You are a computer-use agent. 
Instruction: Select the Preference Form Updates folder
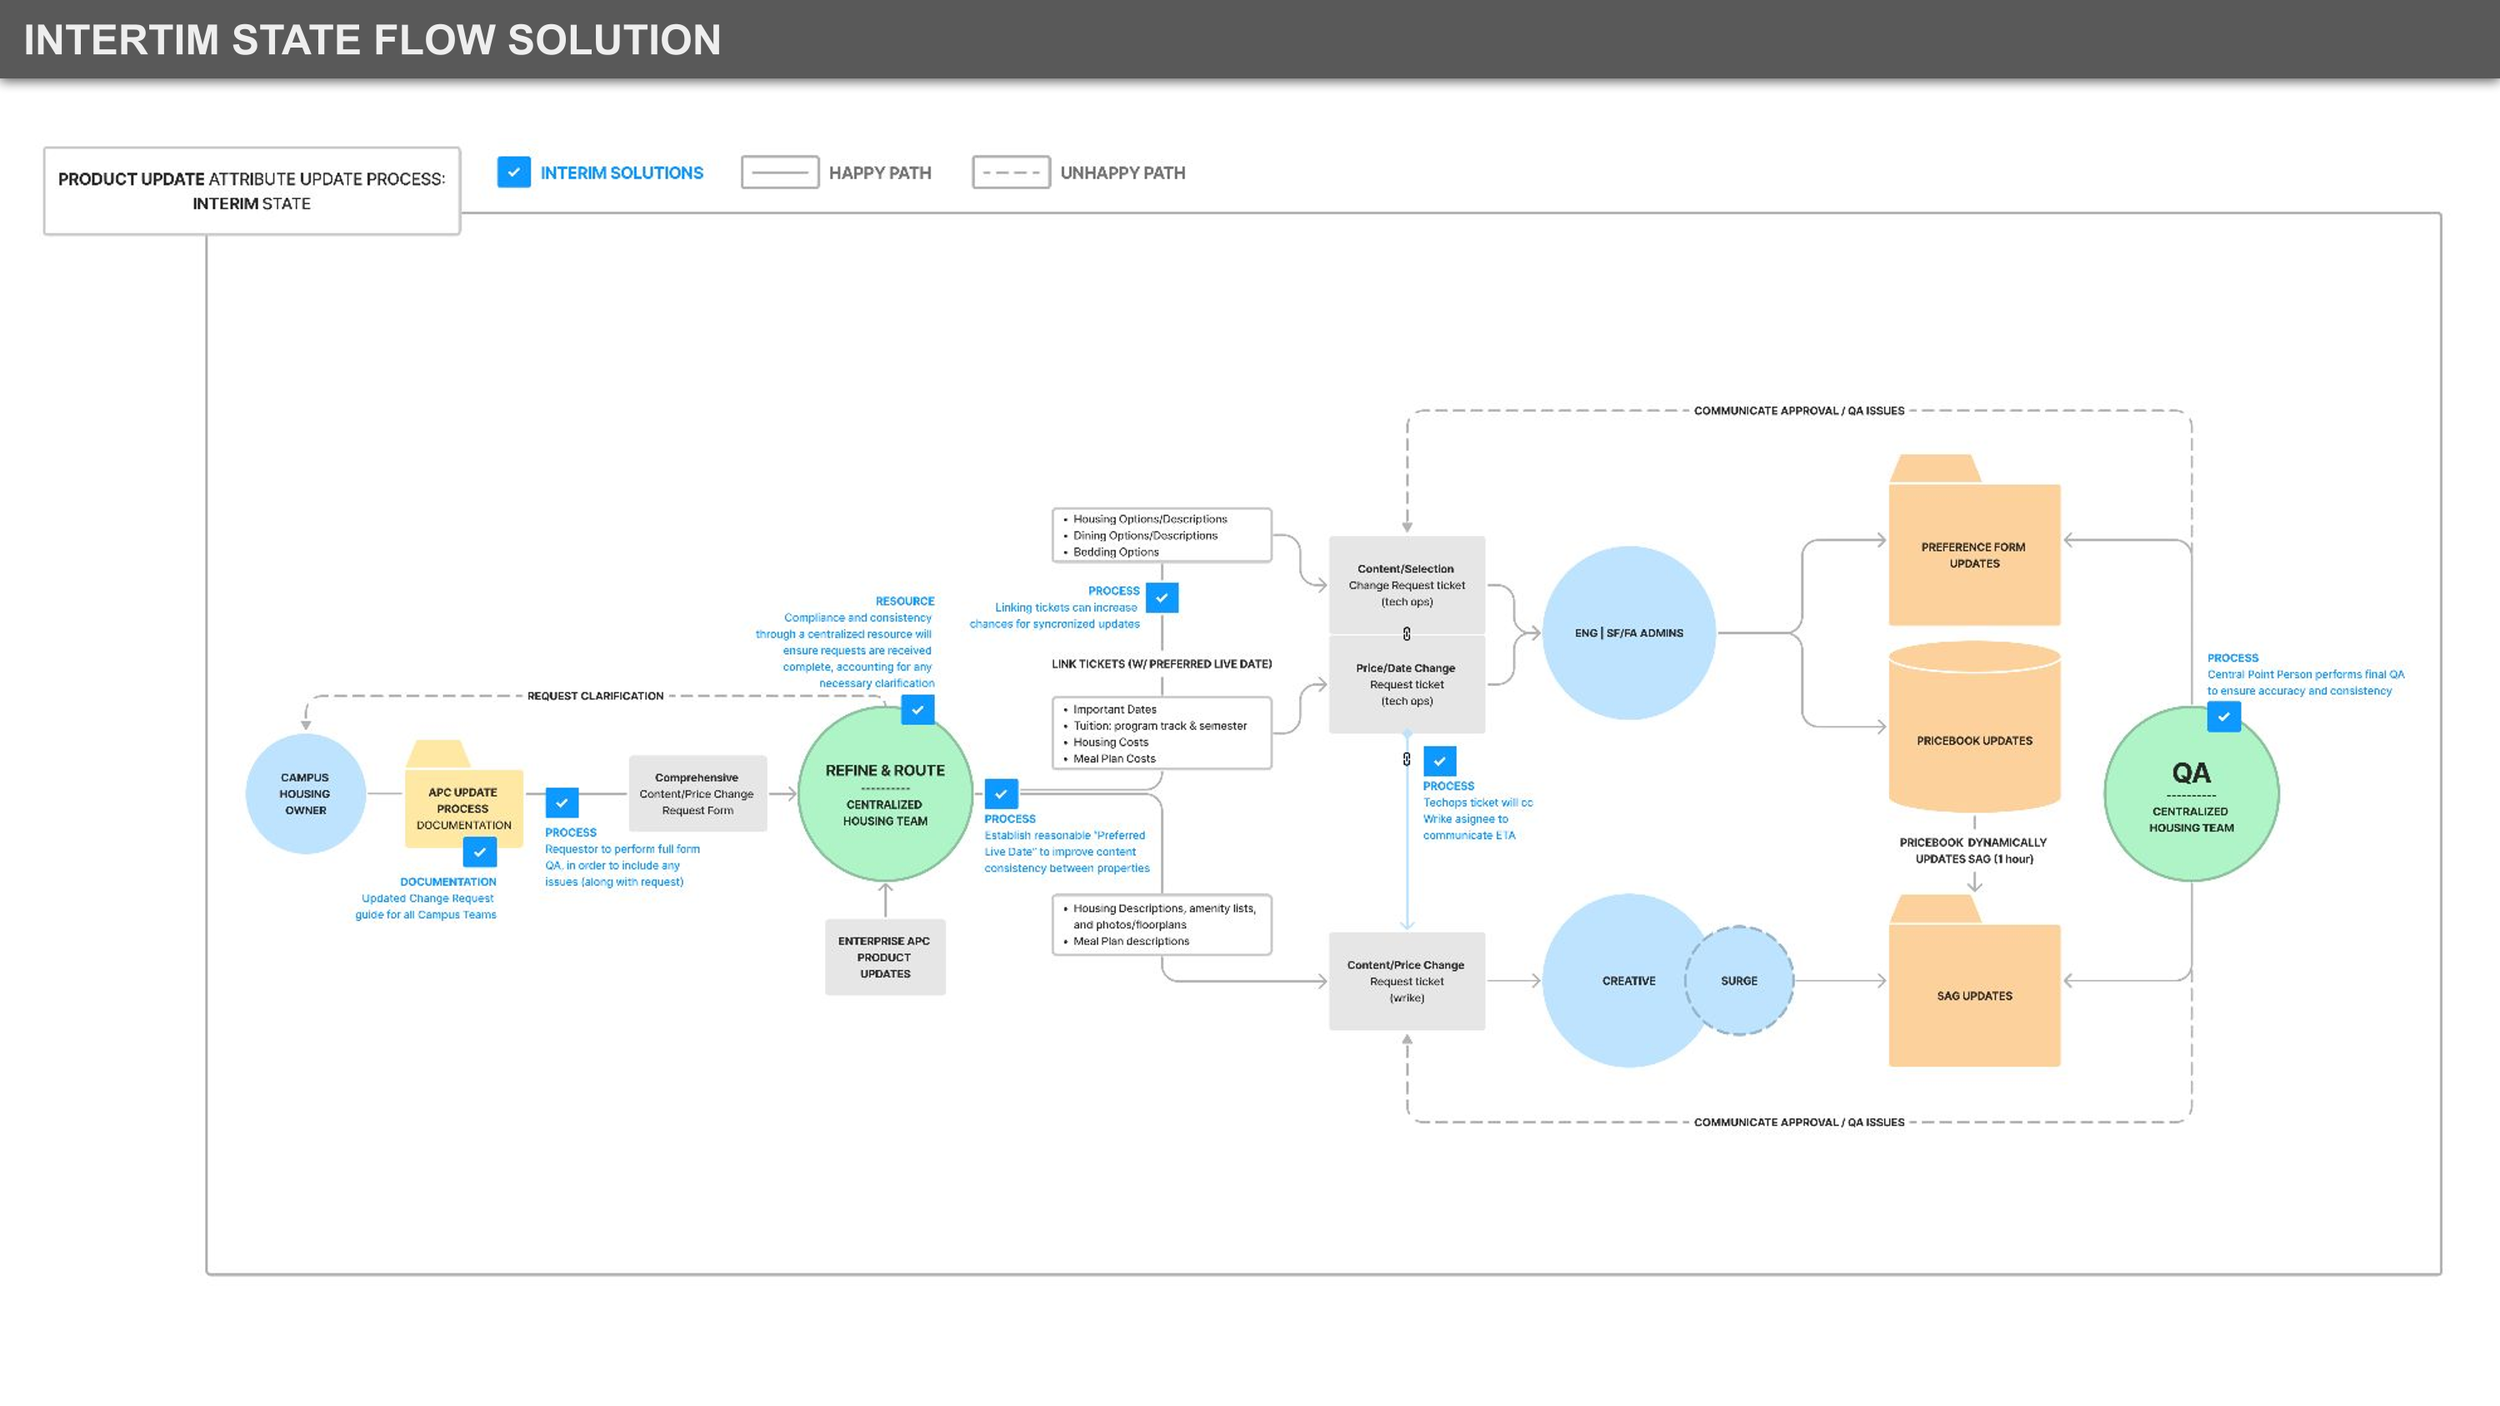1974,541
